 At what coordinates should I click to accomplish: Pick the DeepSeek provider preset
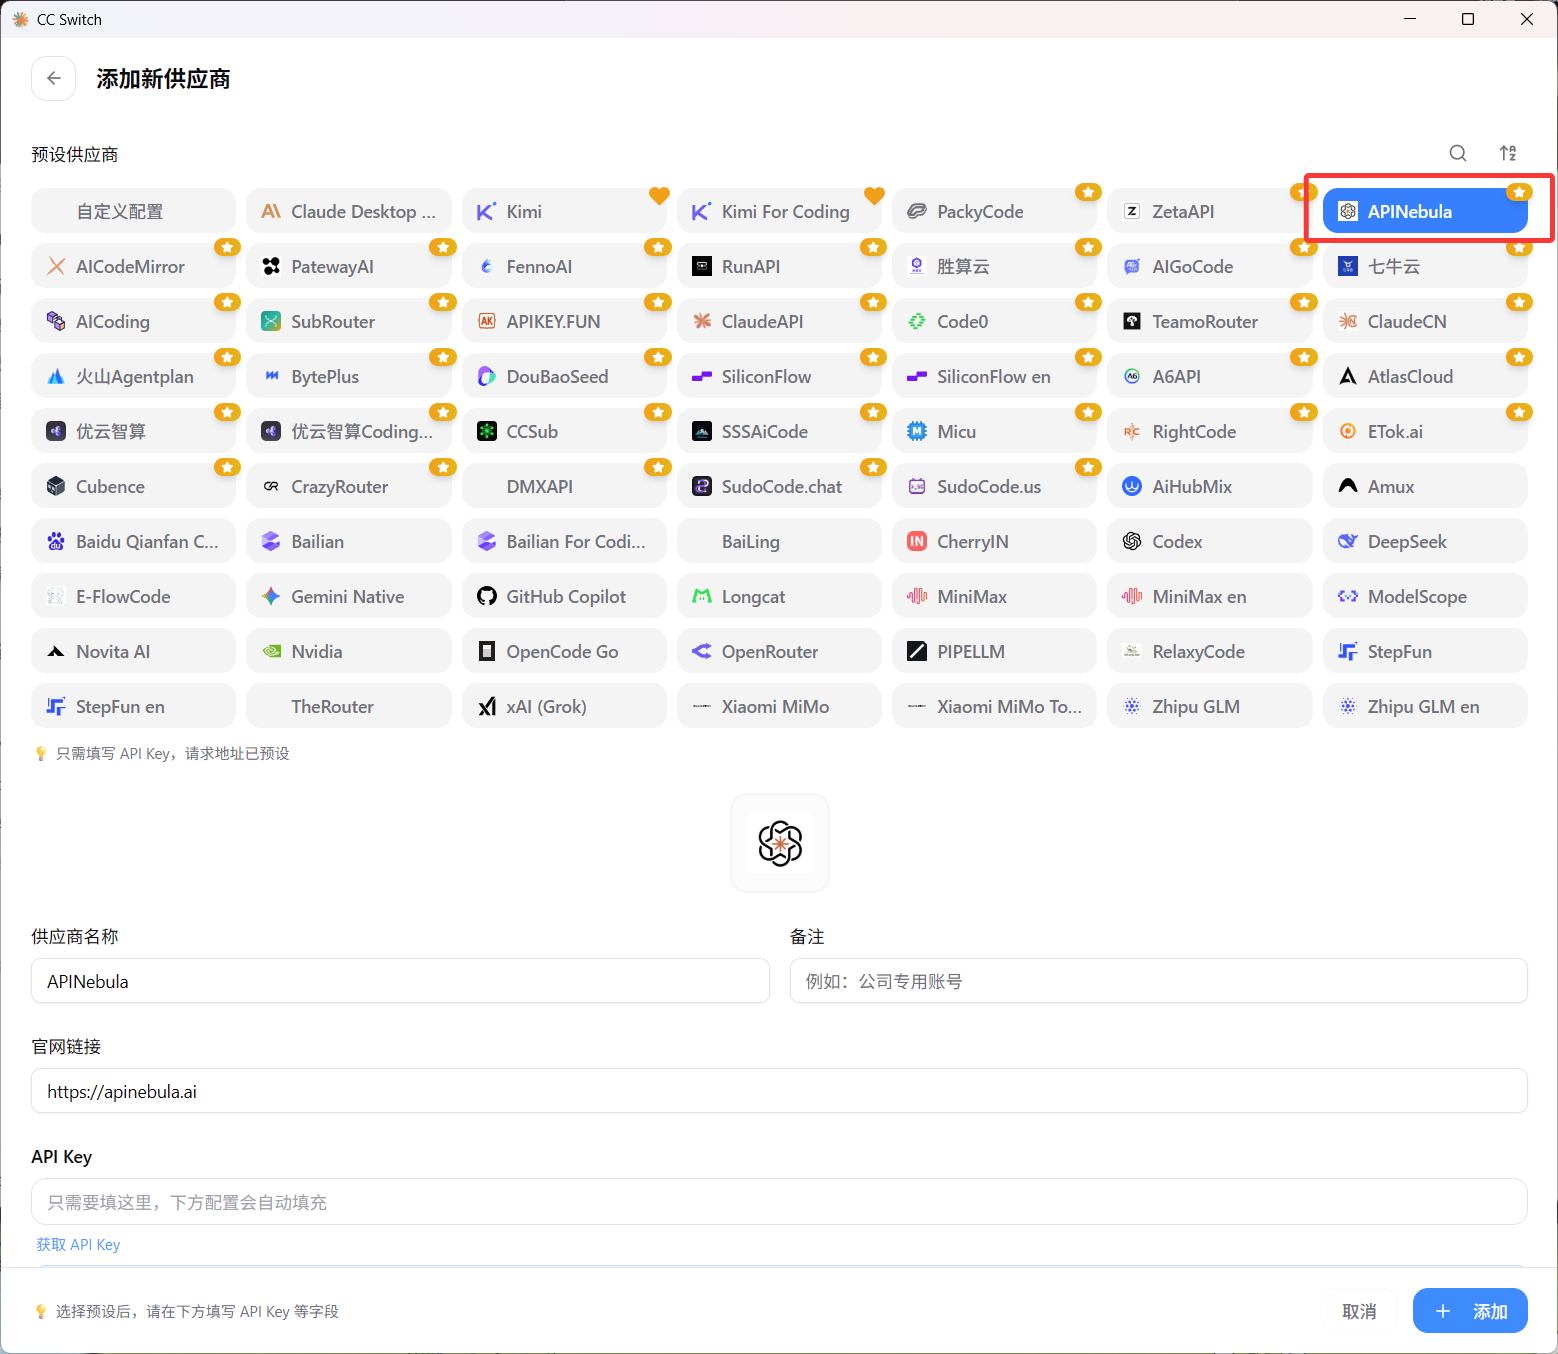pyautogui.click(x=1425, y=541)
